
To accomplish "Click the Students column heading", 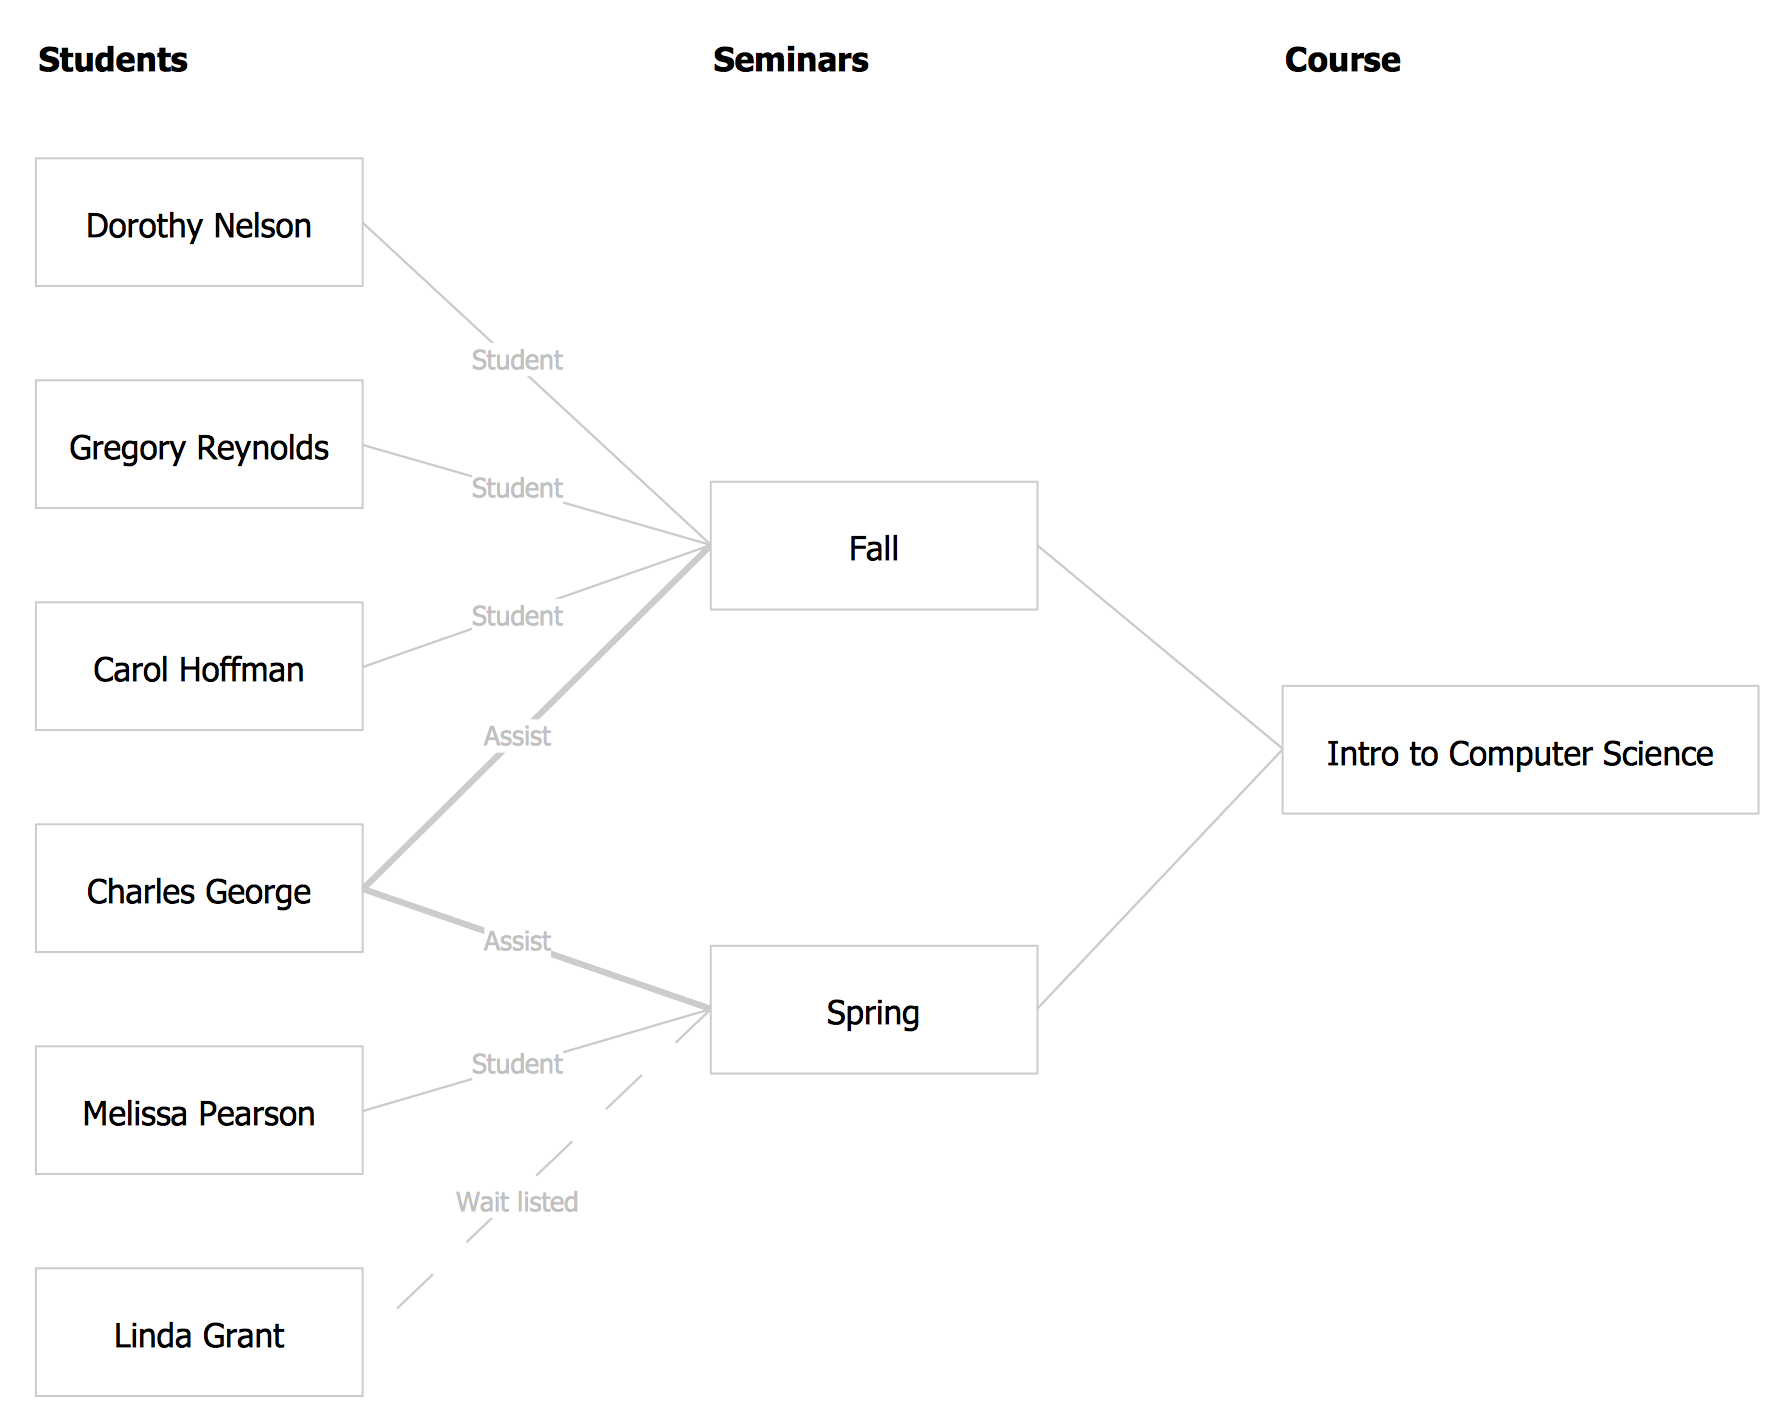I will point(113,60).
